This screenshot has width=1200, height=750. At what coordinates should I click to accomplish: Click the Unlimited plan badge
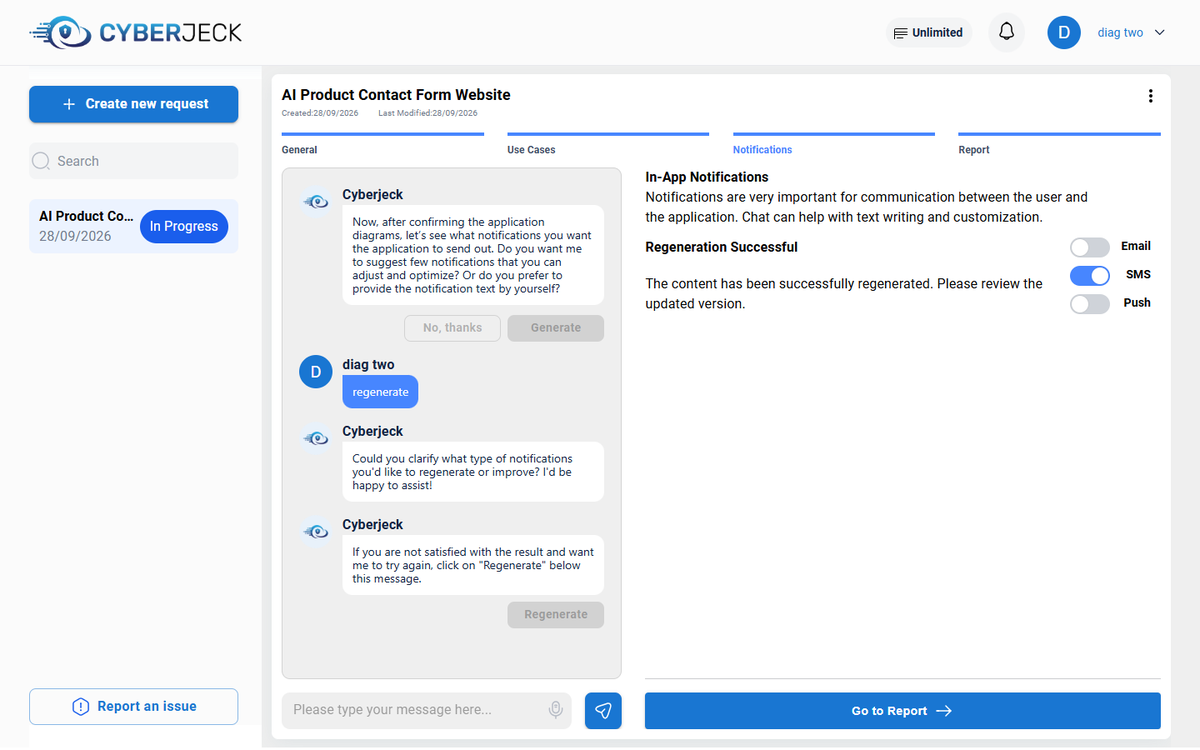(x=929, y=32)
